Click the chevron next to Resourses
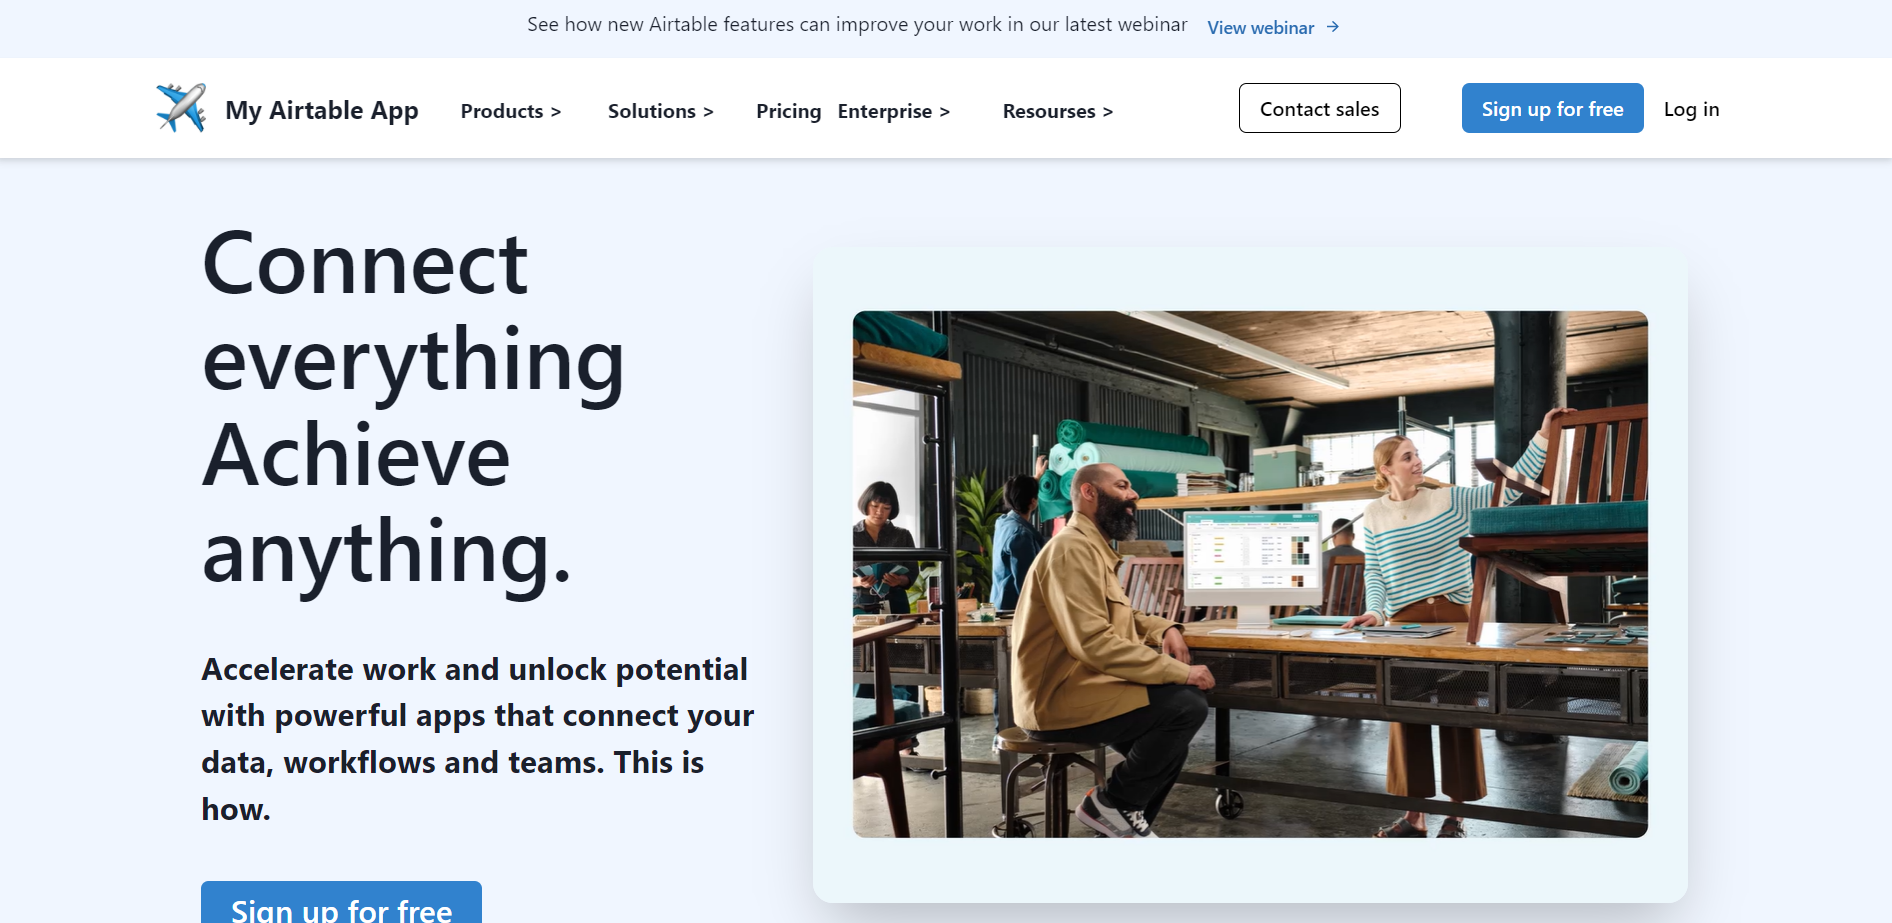The image size is (1892, 923). pos(1107,112)
